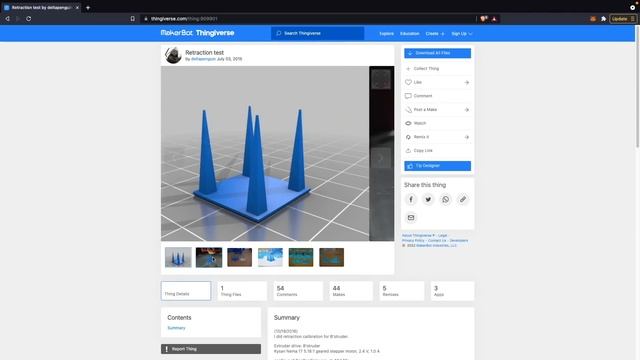Click the MakerBot Thingiverse logo

[197, 33]
